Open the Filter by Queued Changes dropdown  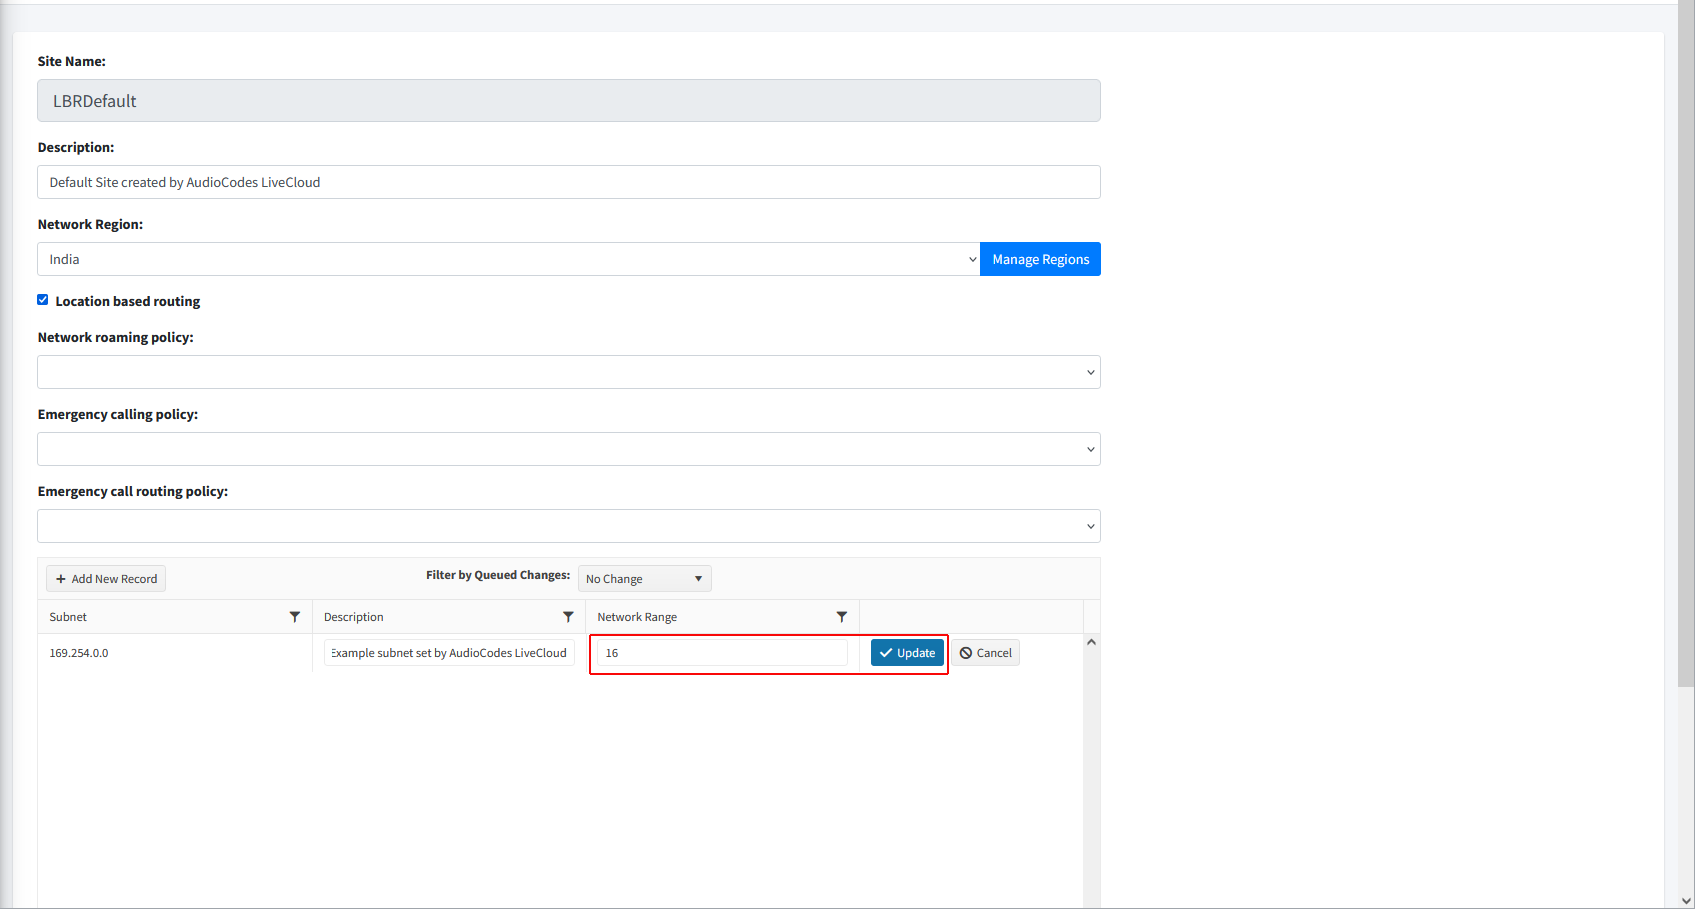tap(644, 579)
